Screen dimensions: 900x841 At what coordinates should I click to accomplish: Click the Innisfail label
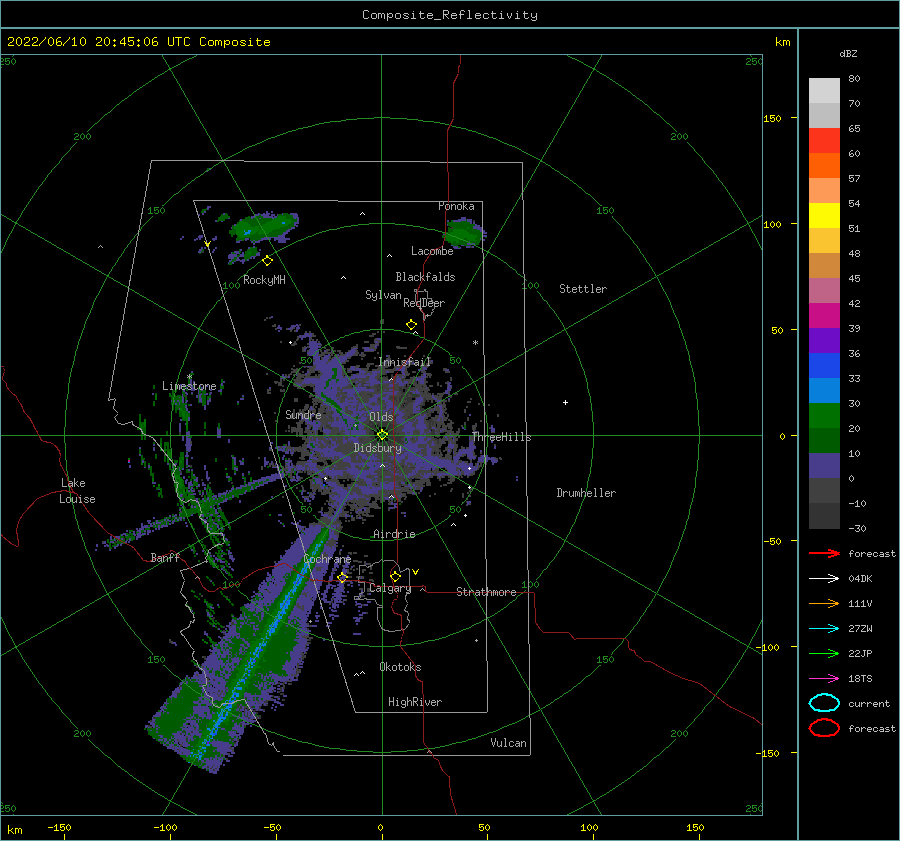coord(405,362)
